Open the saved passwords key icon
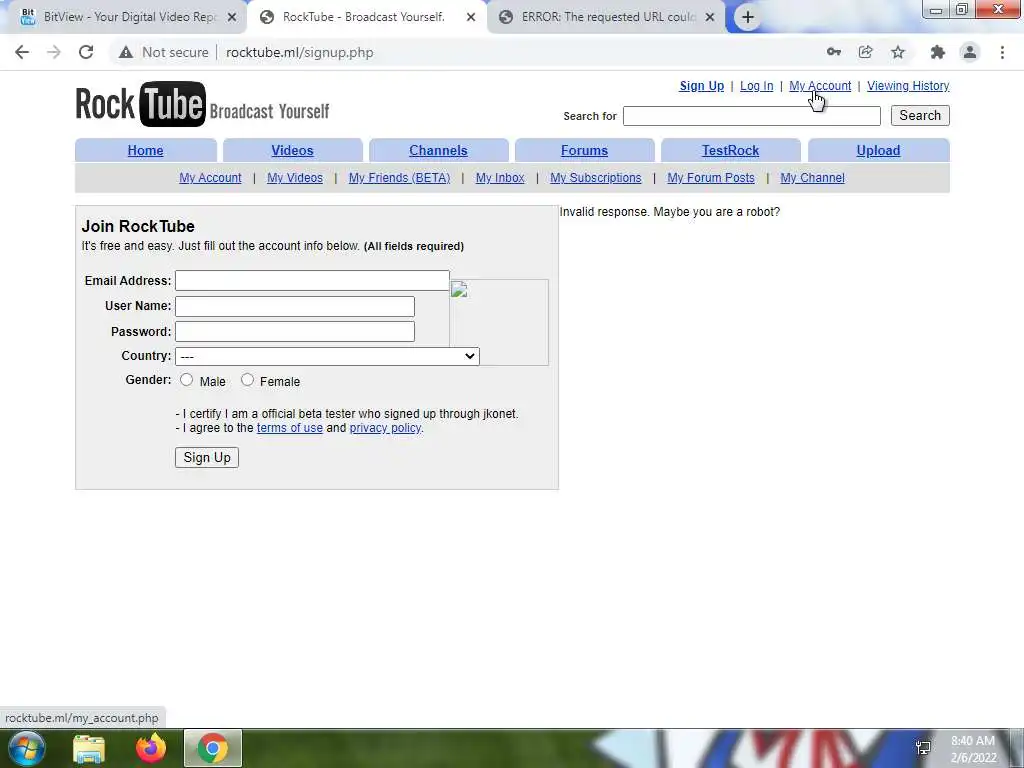 coord(833,52)
